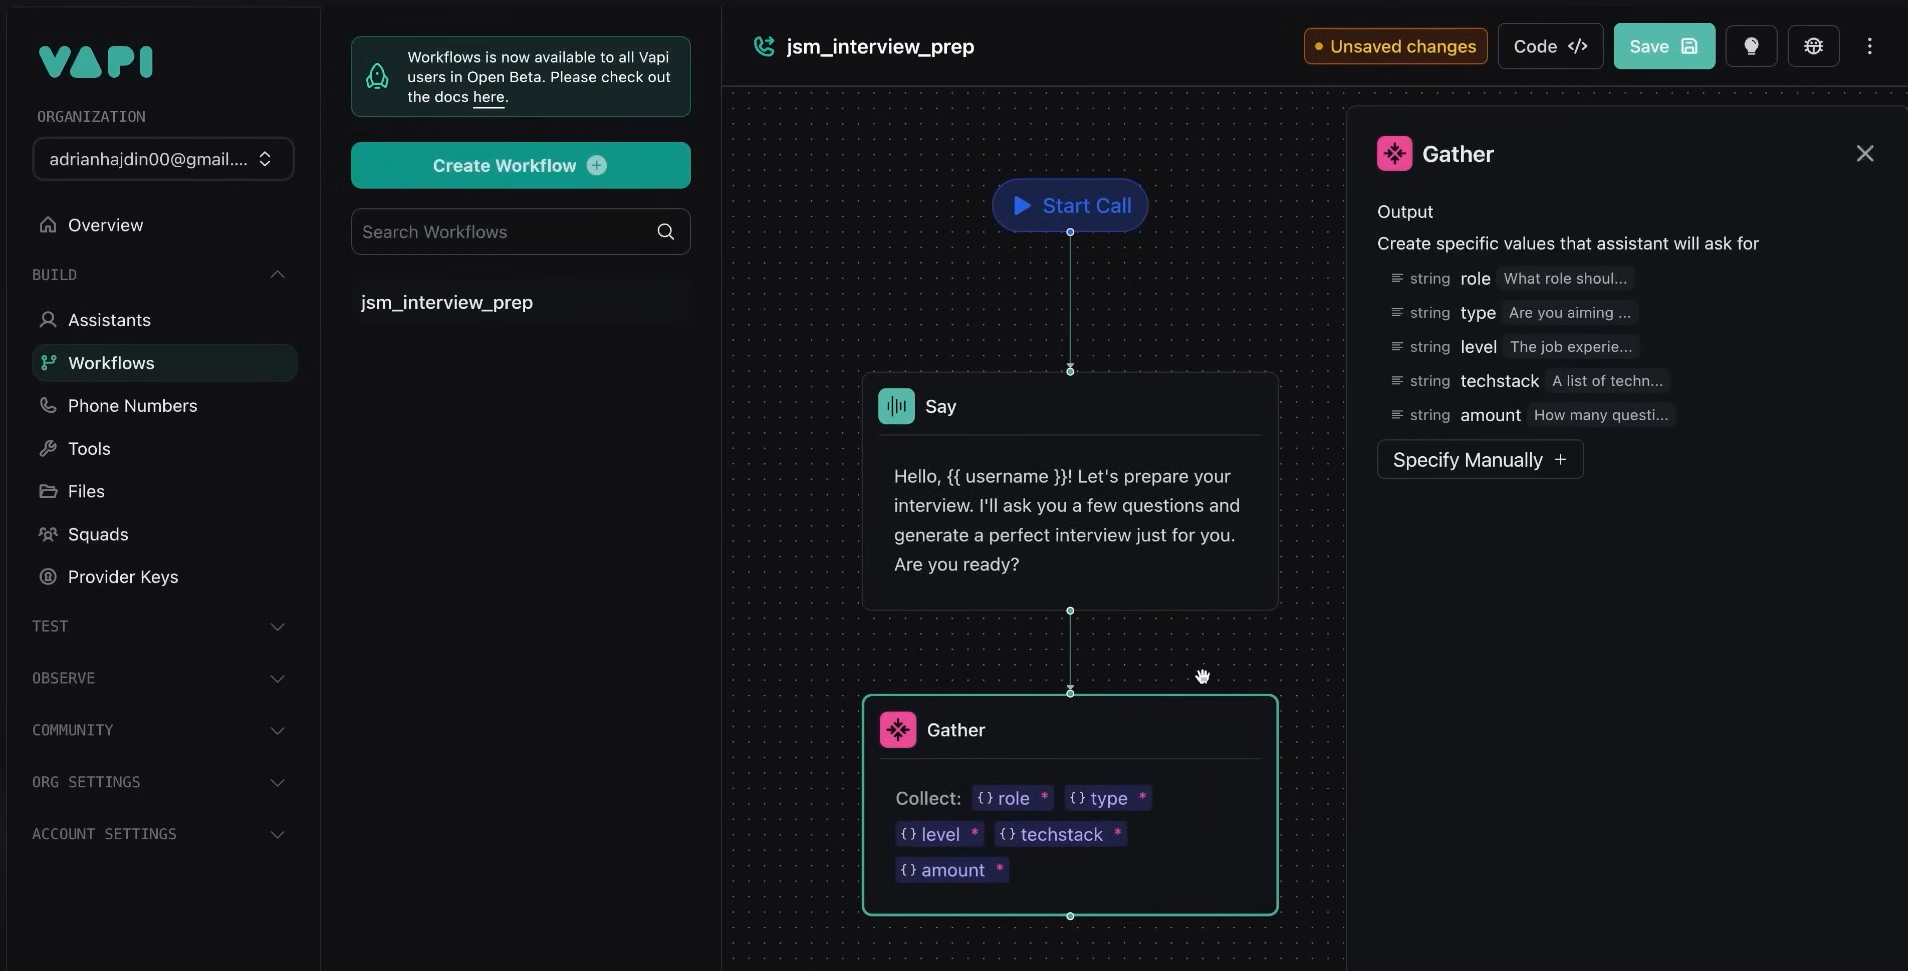Click the Gather panel header icon
1908x971 pixels.
coord(1394,154)
